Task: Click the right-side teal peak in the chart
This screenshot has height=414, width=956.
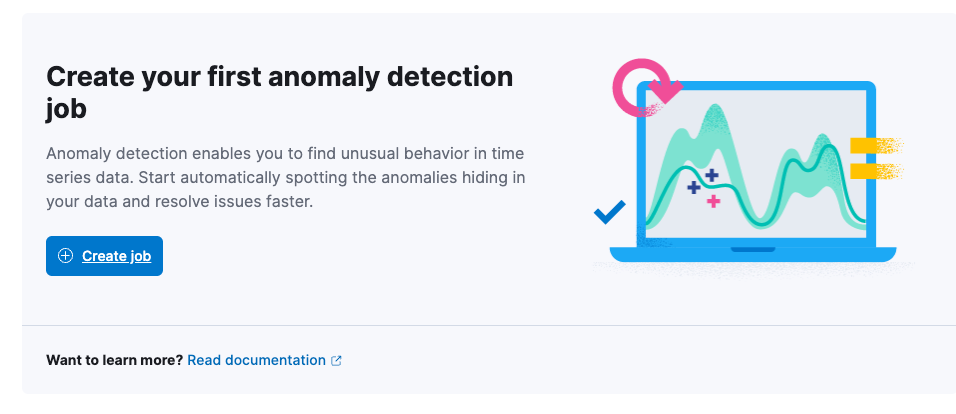Action: [823, 145]
